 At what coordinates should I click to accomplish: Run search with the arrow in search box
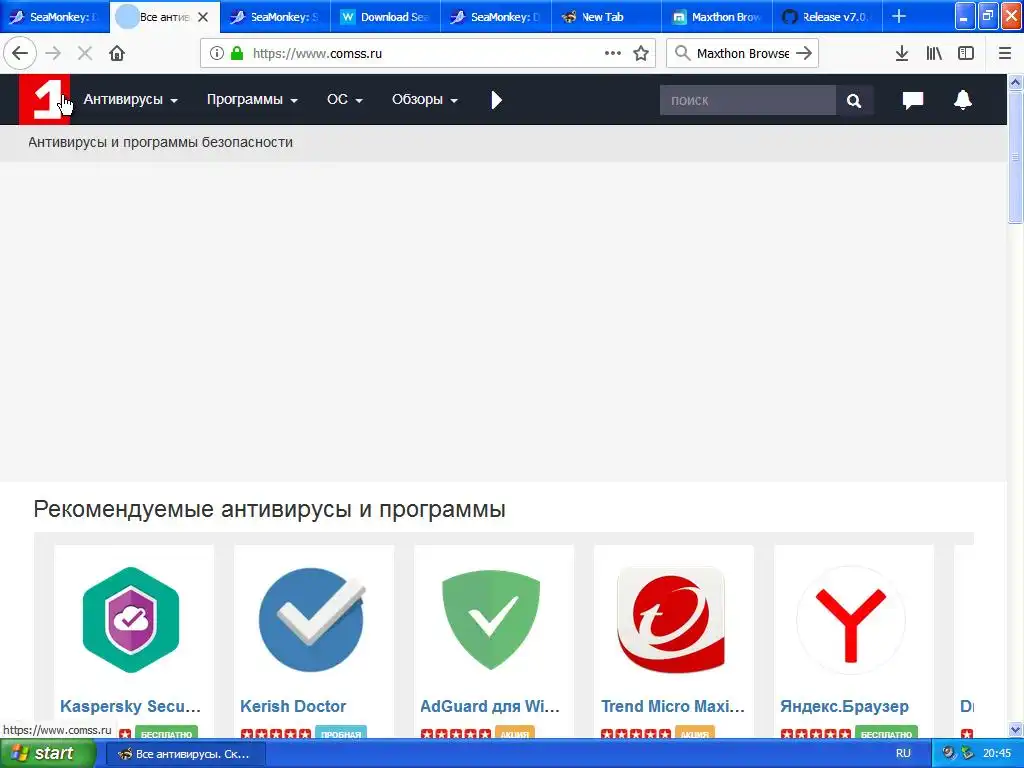pos(804,54)
